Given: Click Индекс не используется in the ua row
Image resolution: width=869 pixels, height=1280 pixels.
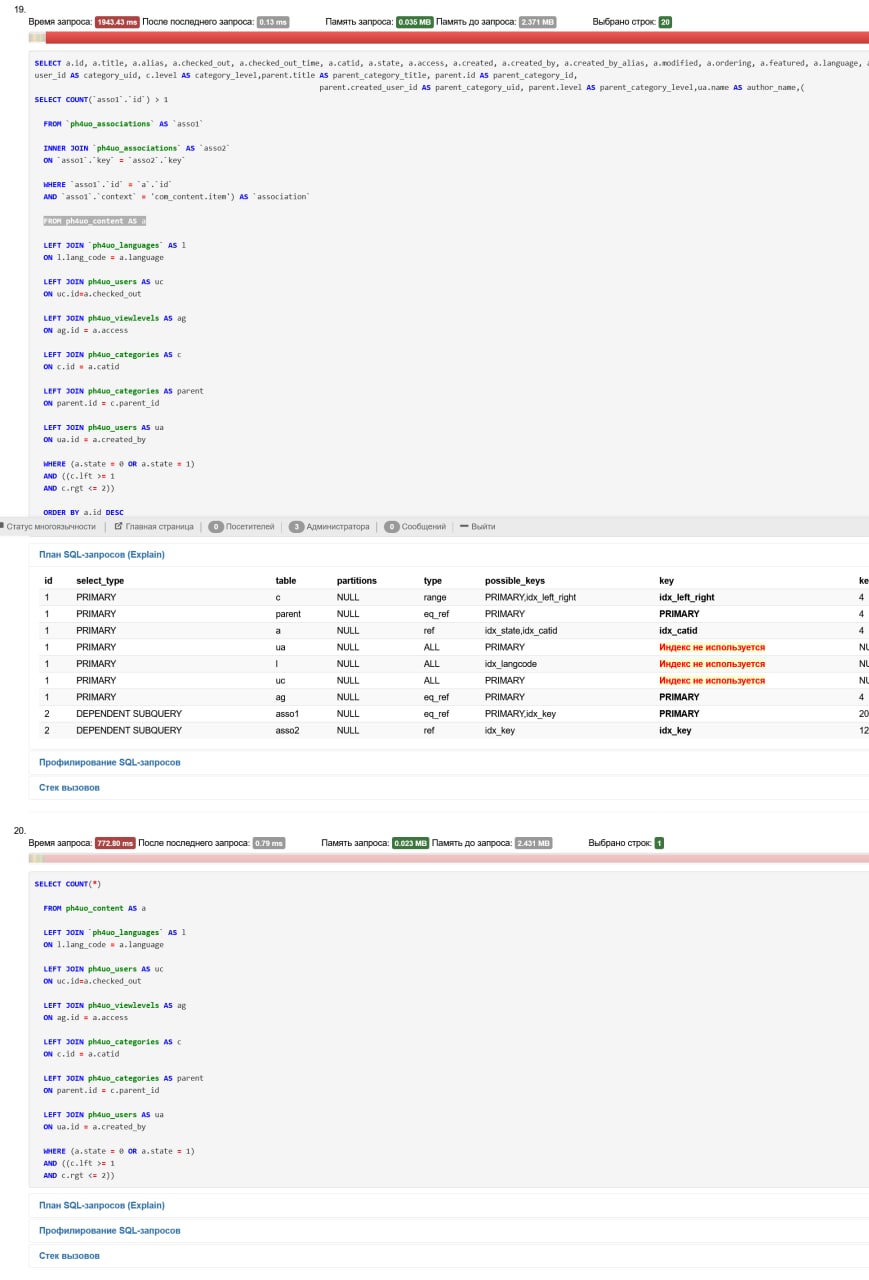Looking at the screenshot, I should (x=712, y=647).
